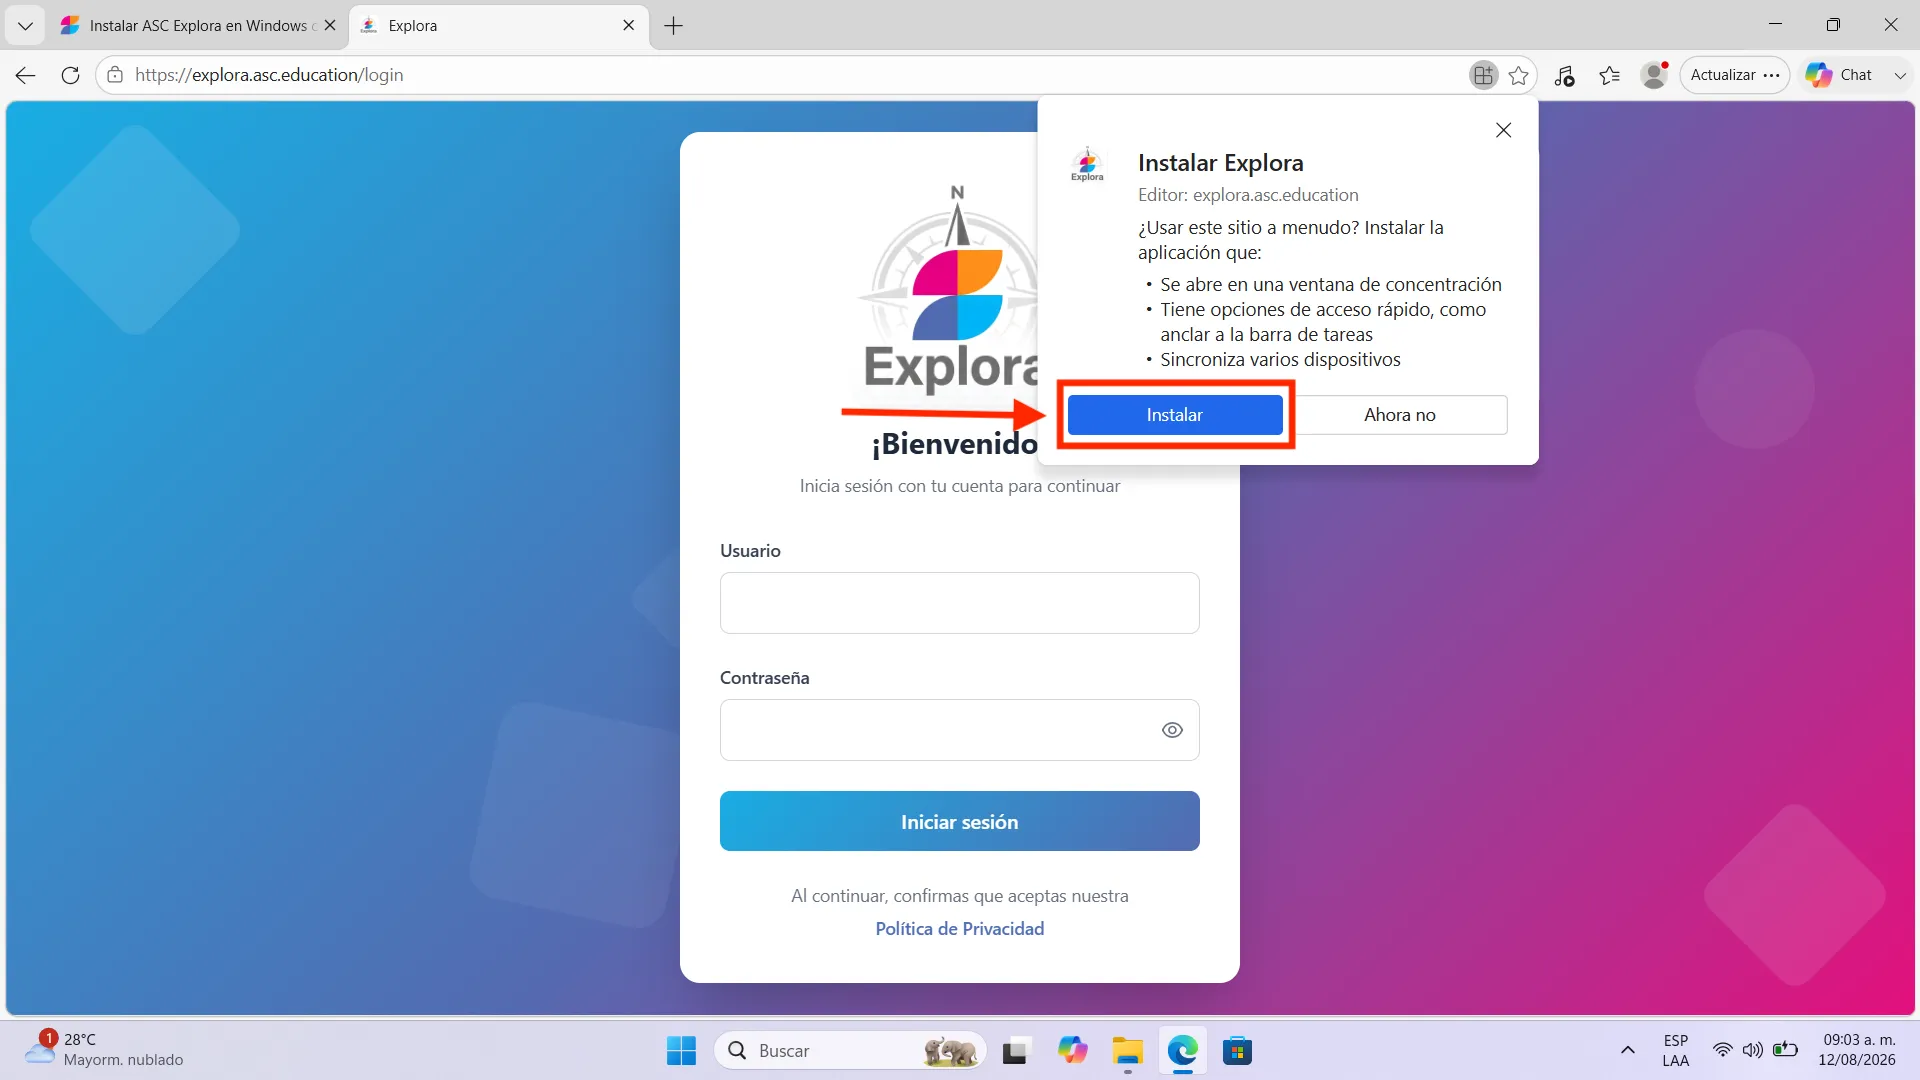Open File Explorer from the taskbar
The width and height of the screenshot is (1920, 1080).
[x=1127, y=1051]
